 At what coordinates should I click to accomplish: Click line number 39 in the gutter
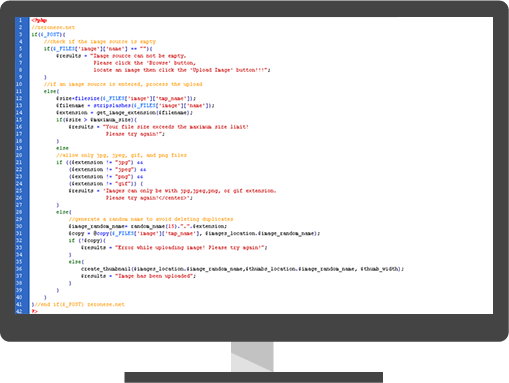tap(19, 290)
